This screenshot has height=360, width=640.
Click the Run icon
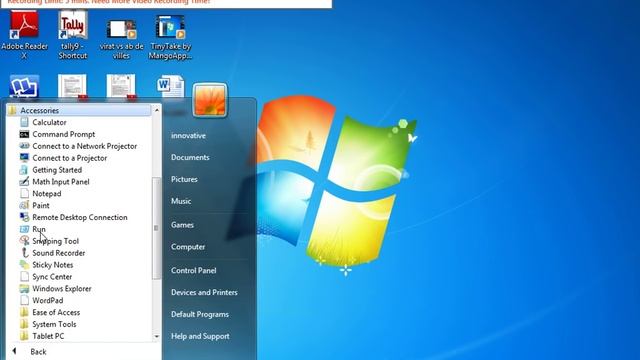[x=24, y=229]
